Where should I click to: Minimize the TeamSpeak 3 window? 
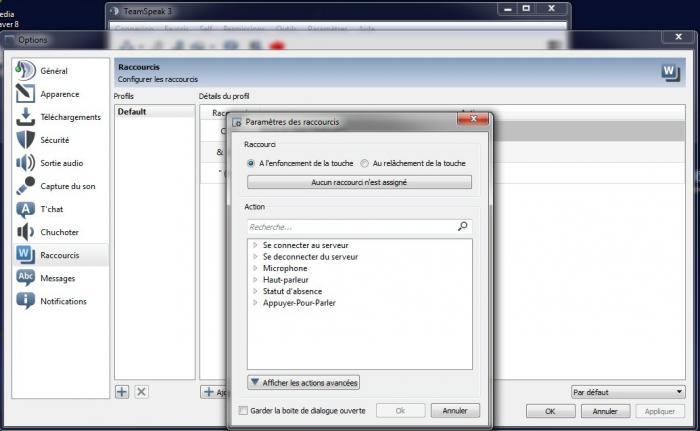508,8
